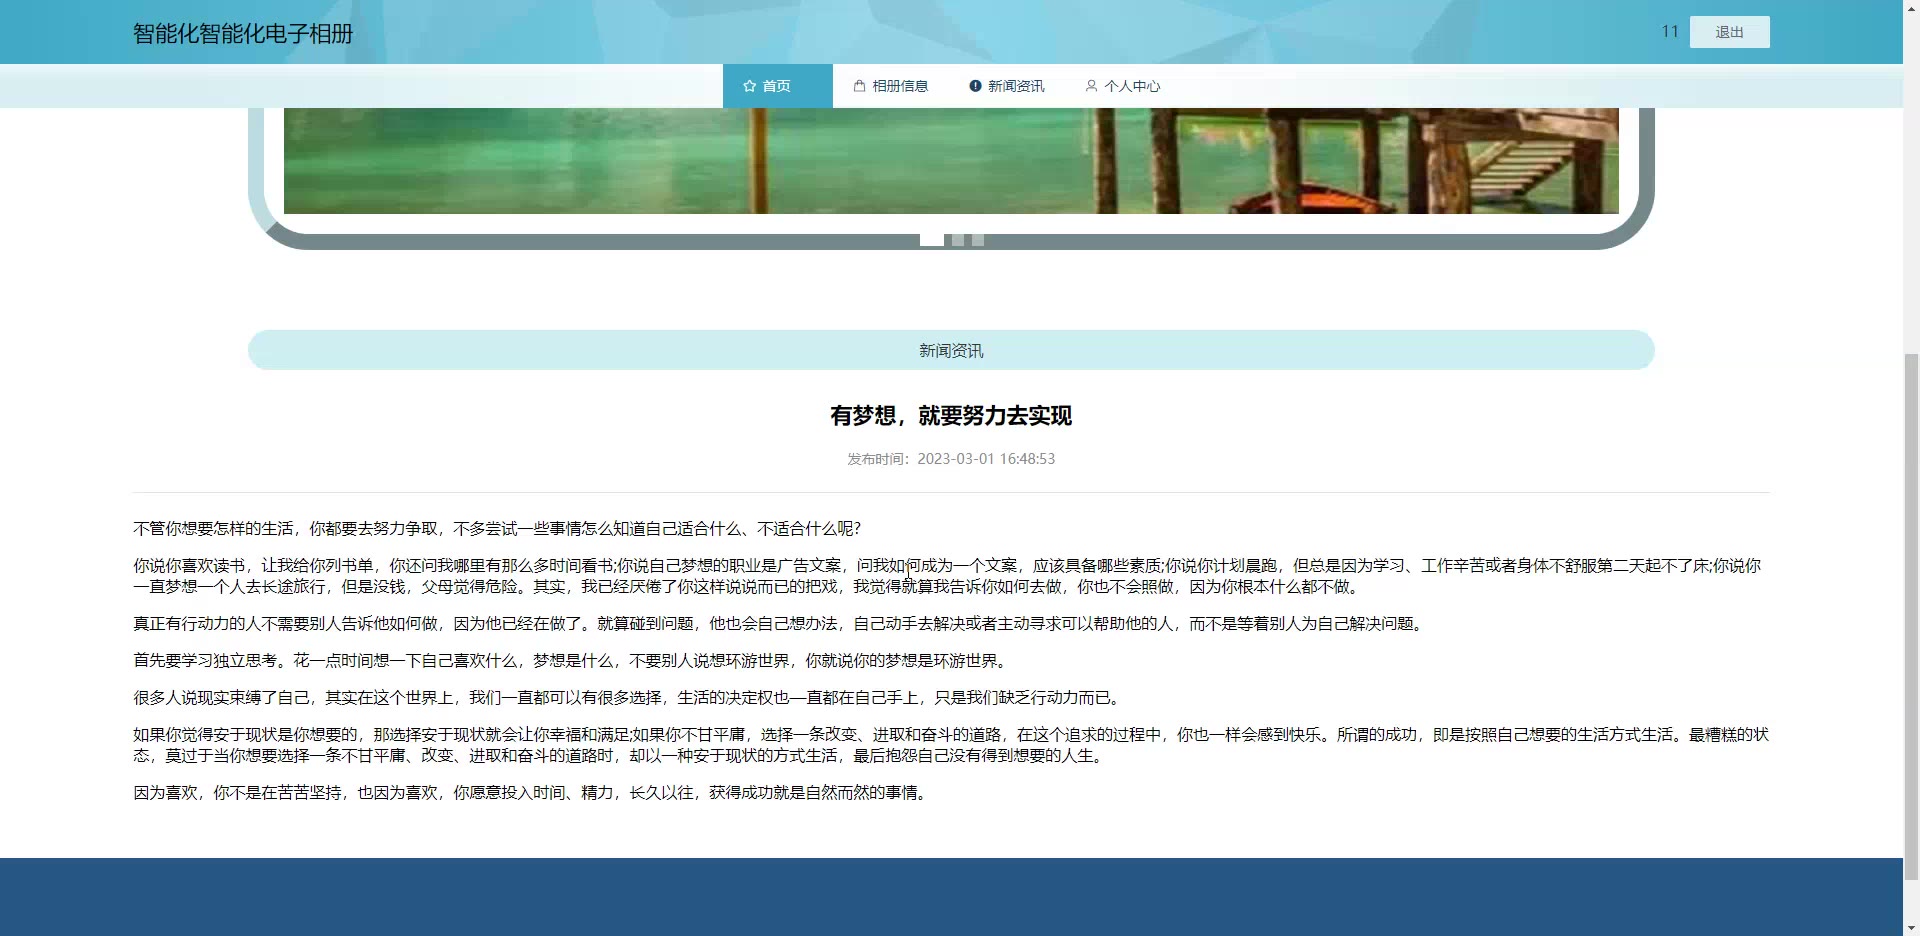Click the info icon beside 新闻资讯
The image size is (1920, 936).
click(x=975, y=86)
